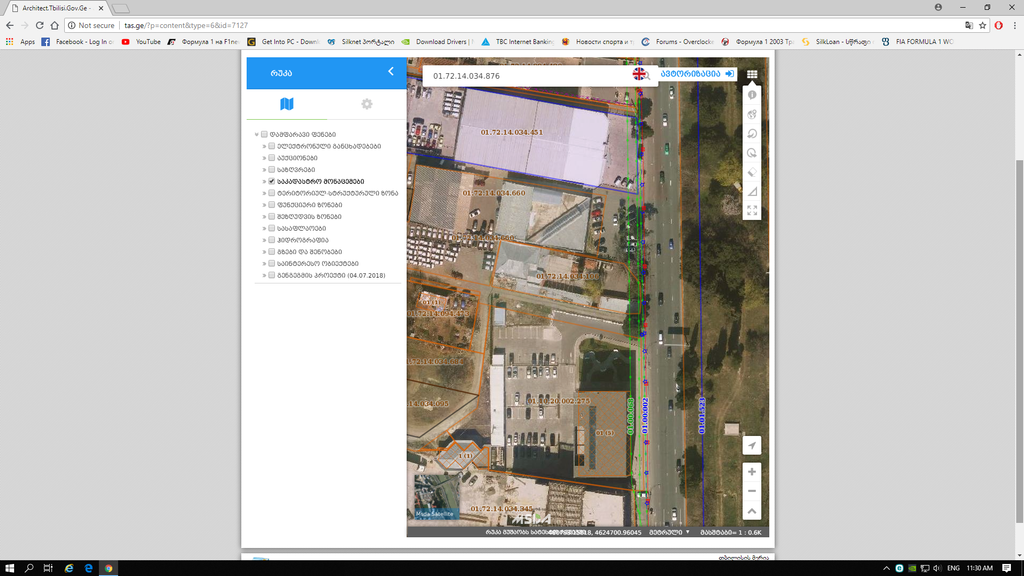This screenshot has width=1024, height=576.
Task: Select the eraser tool on the map
Action: pyautogui.click(x=752, y=172)
